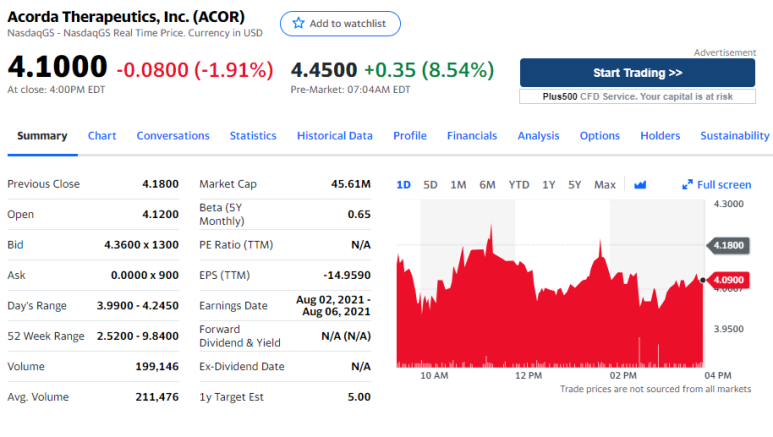Click the Bid value 4.3600 x 1300
This screenshot has width=773, height=437.
click(x=141, y=245)
